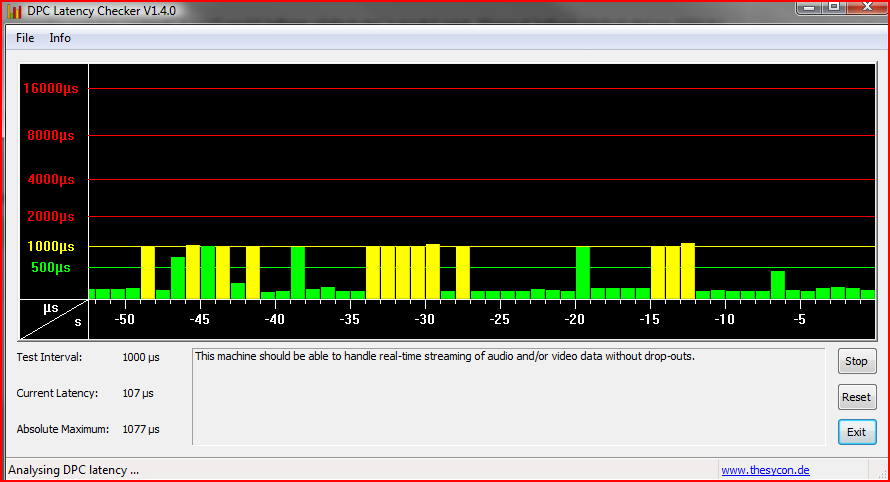Viewport: 890px width, 482px height.
Task: Click the Analysing DPC latency status text
Action: pyautogui.click(x=73, y=470)
